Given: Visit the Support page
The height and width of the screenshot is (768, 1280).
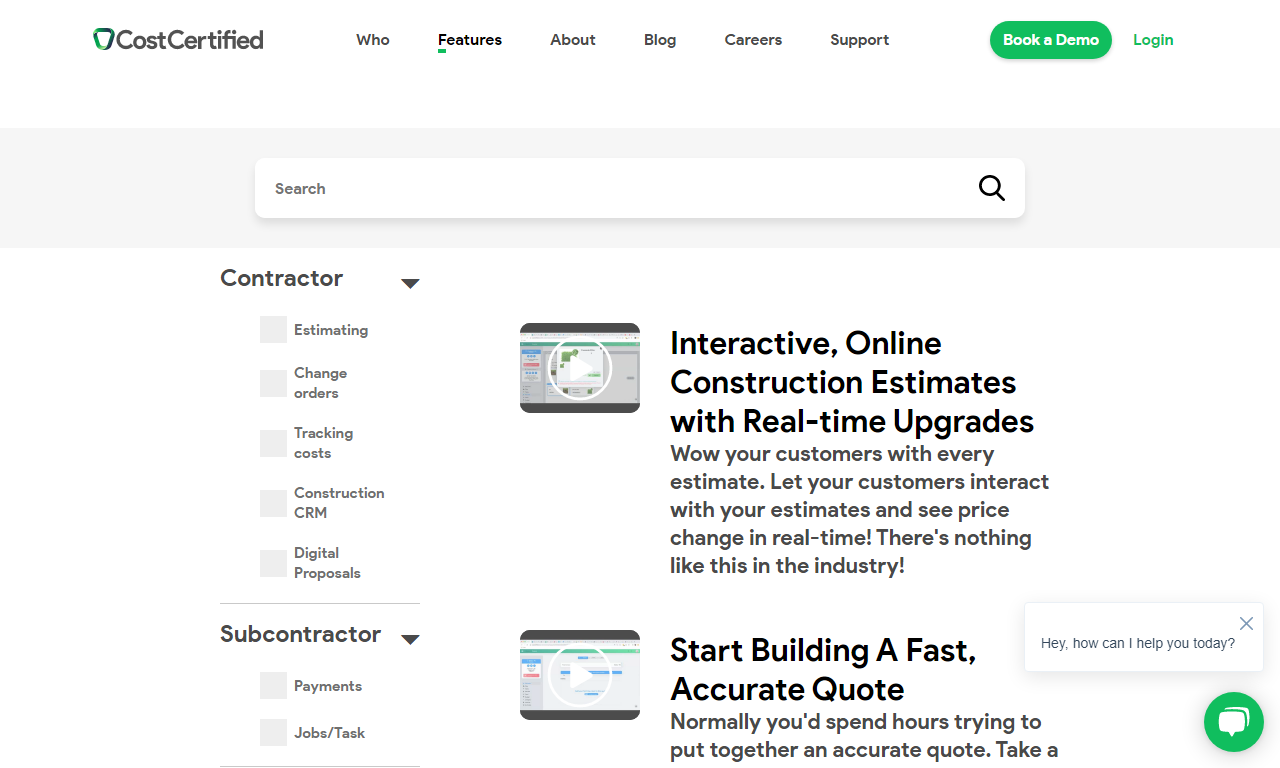Looking at the screenshot, I should click(859, 40).
